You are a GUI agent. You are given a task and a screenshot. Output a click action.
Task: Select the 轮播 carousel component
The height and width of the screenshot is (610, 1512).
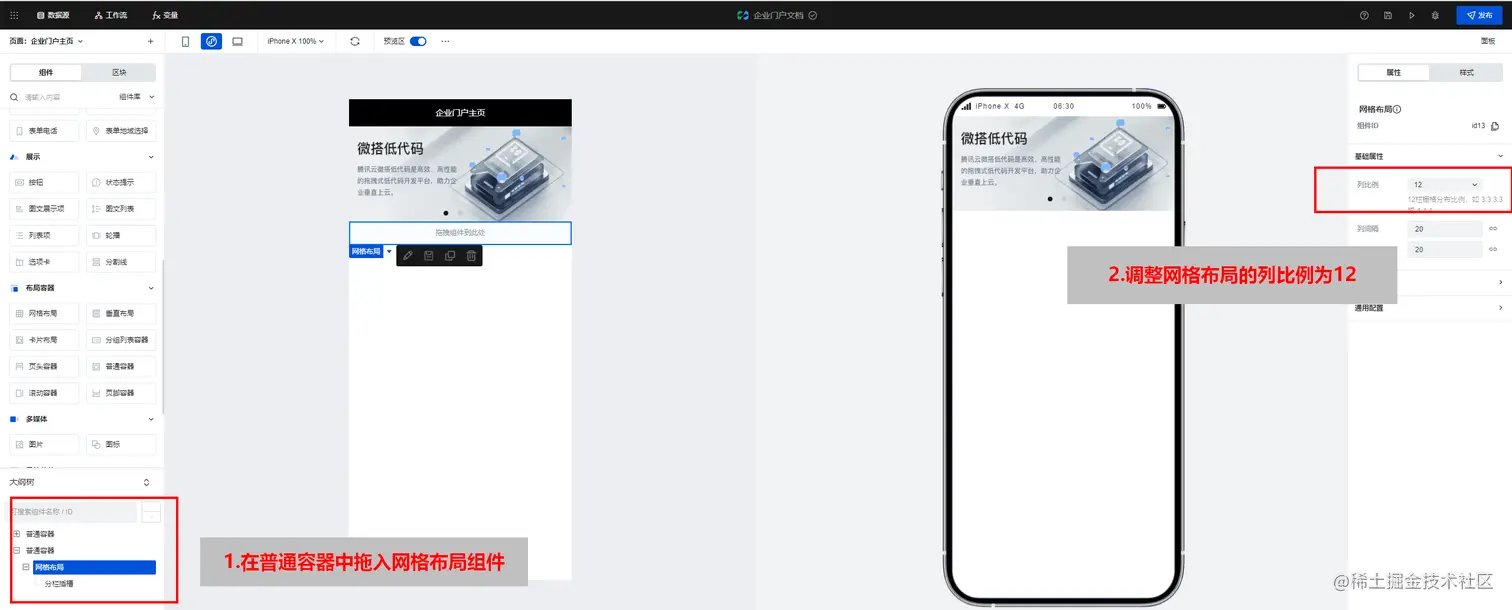click(x=121, y=236)
